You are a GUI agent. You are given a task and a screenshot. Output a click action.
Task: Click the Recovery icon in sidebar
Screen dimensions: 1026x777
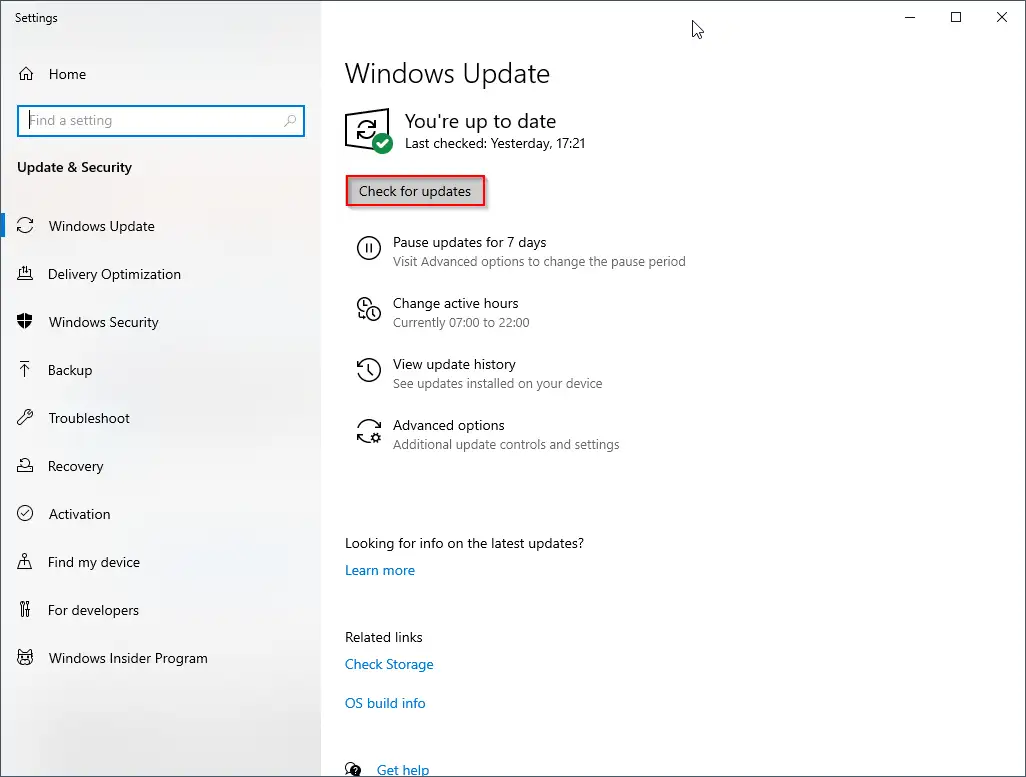coord(25,465)
